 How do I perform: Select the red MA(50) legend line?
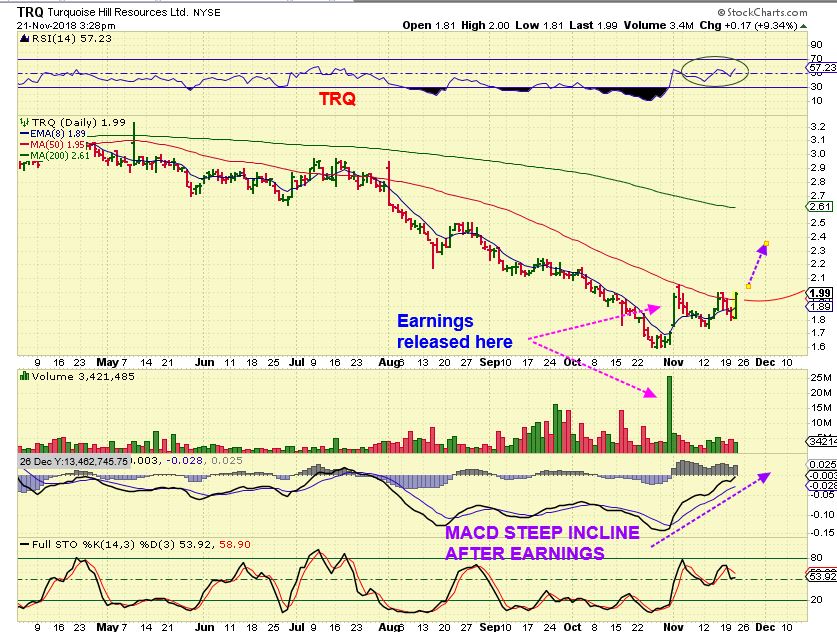click(25, 145)
